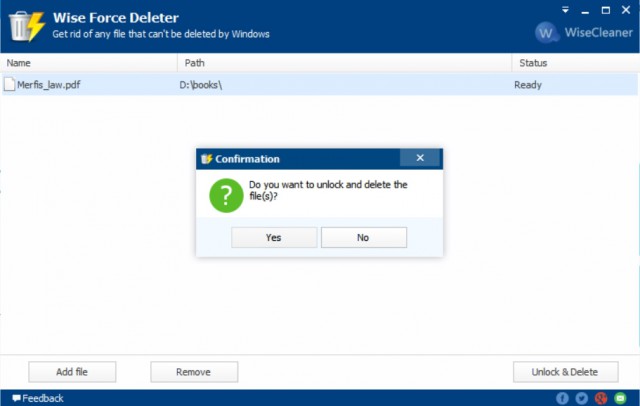Viewport: 640px width, 406px height.
Task: Click the WiseCleaner logo
Action: tap(584, 32)
